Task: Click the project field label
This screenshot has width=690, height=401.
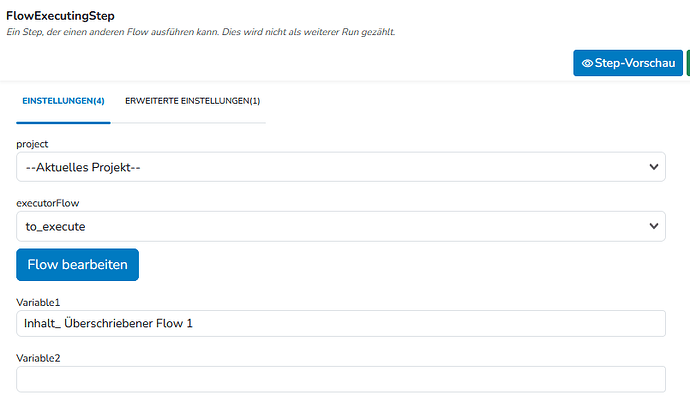Action: 32,144
